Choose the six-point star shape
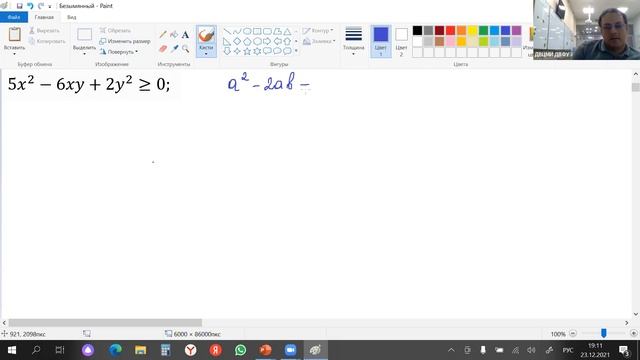Viewport: 640px width, 360px height. click(257, 51)
